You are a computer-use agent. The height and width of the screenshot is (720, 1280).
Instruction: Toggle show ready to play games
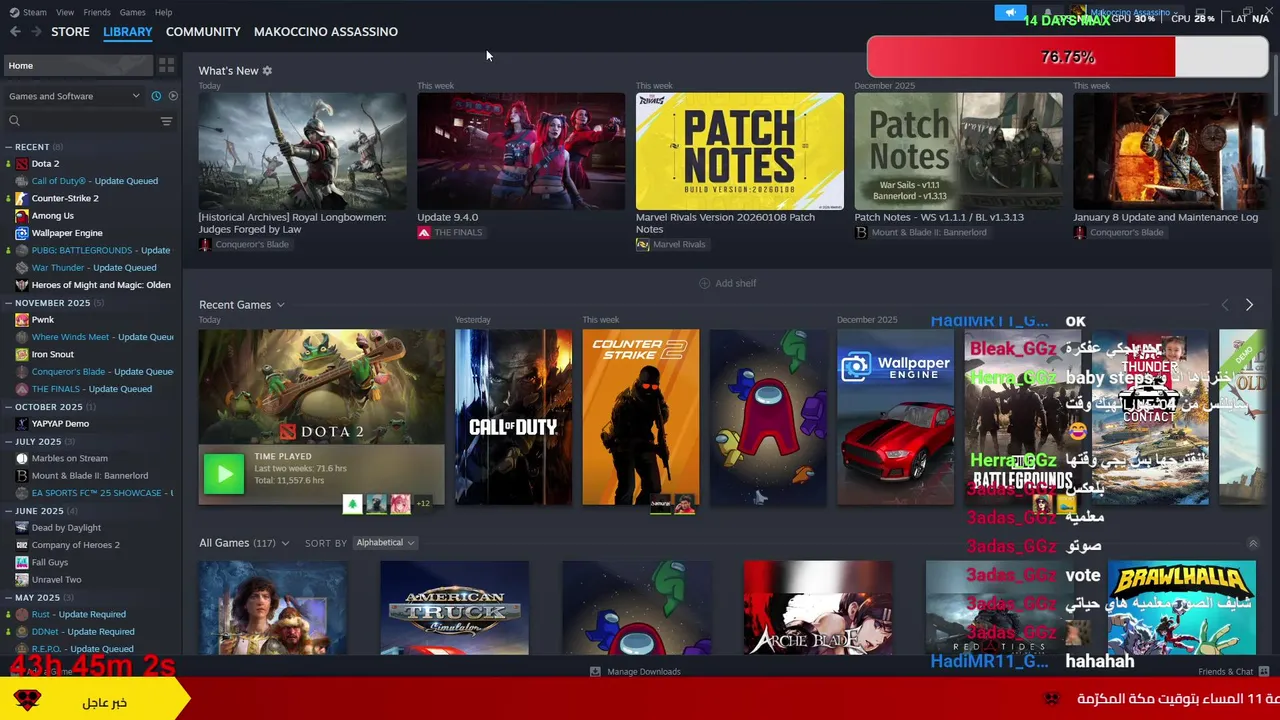pos(173,96)
